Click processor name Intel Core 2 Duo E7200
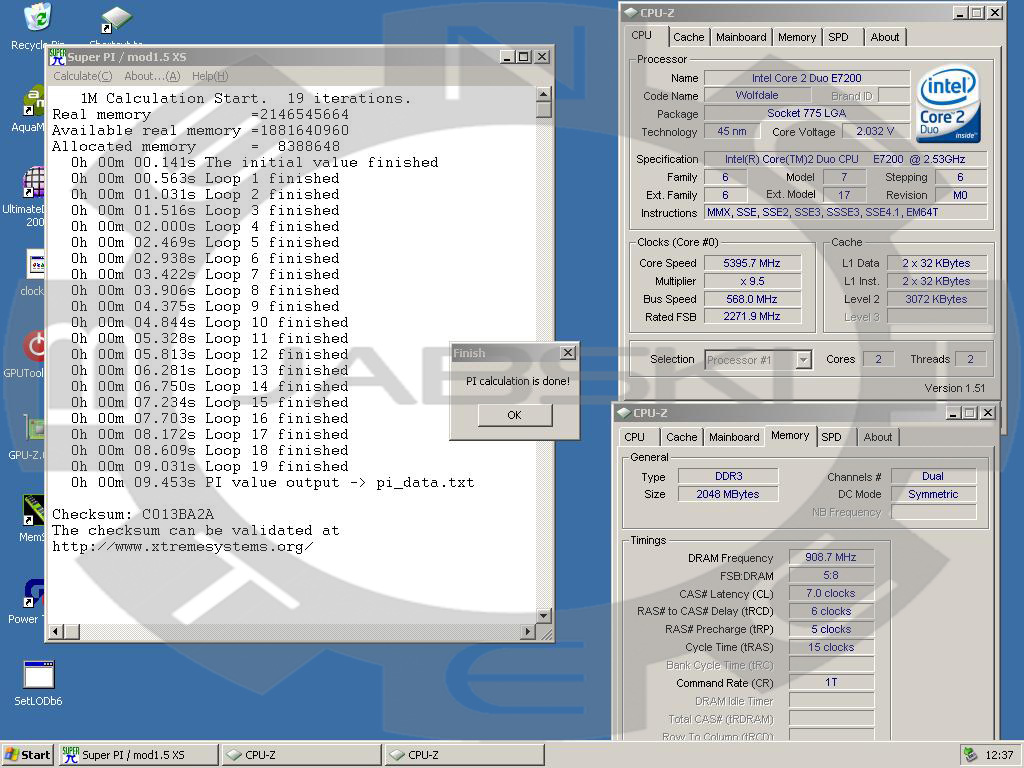The image size is (1024, 768). (807, 78)
